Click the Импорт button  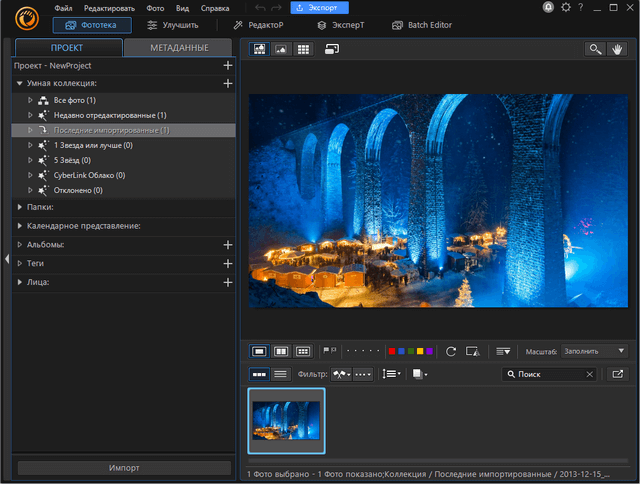click(124, 467)
